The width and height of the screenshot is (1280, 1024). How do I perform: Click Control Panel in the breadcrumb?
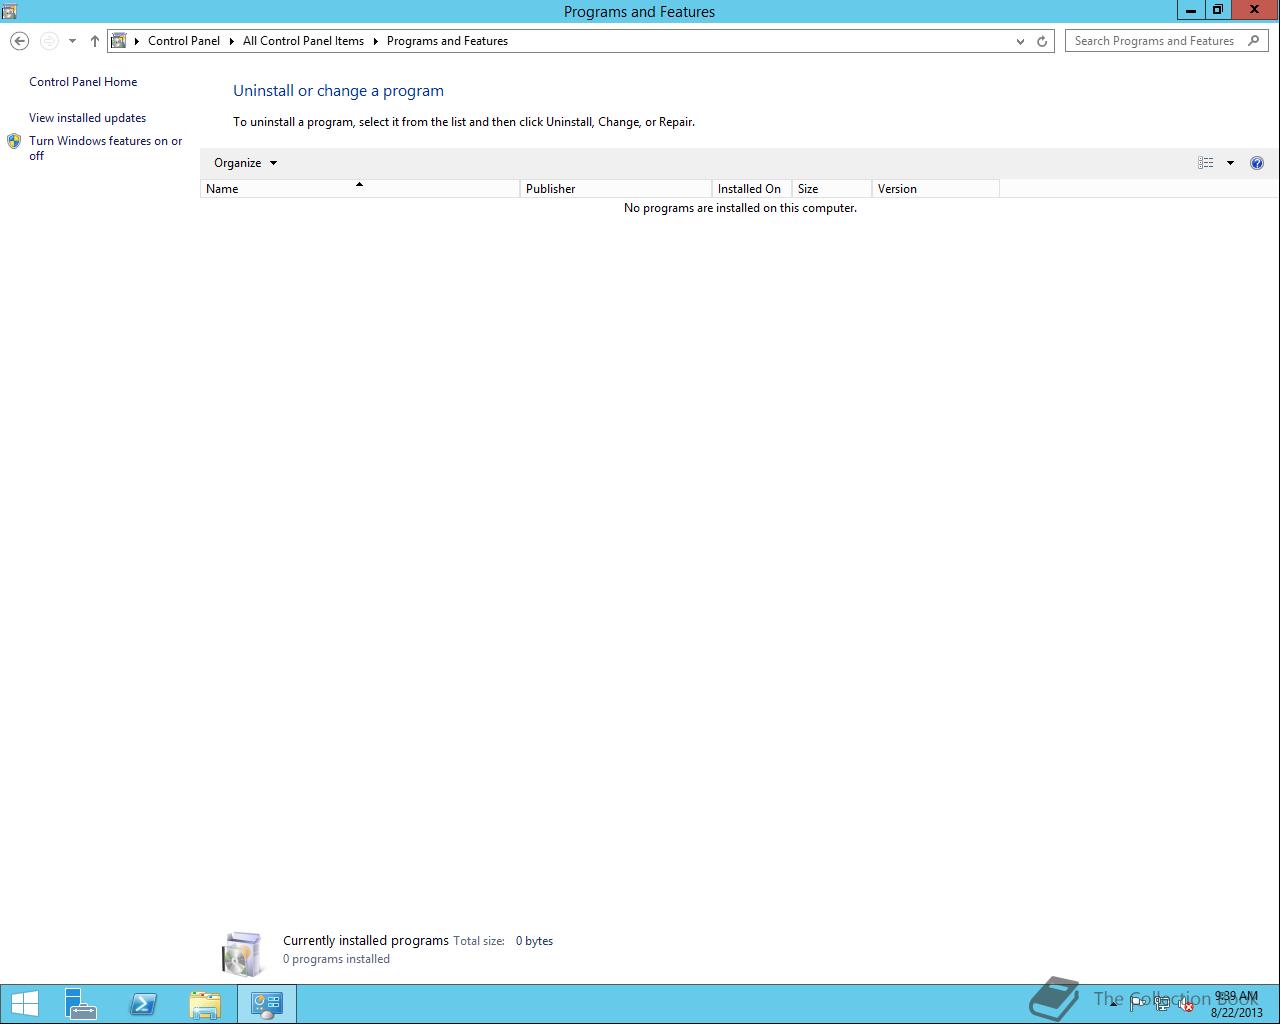tap(184, 41)
